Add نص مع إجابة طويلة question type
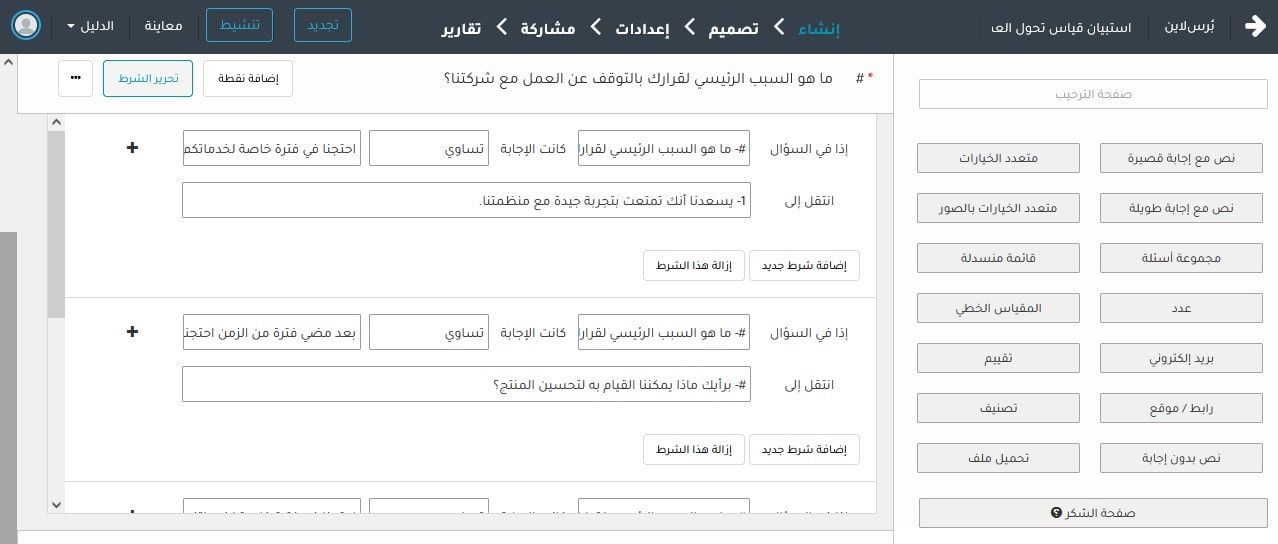Viewport: 1278px width, 544px height. (1181, 208)
